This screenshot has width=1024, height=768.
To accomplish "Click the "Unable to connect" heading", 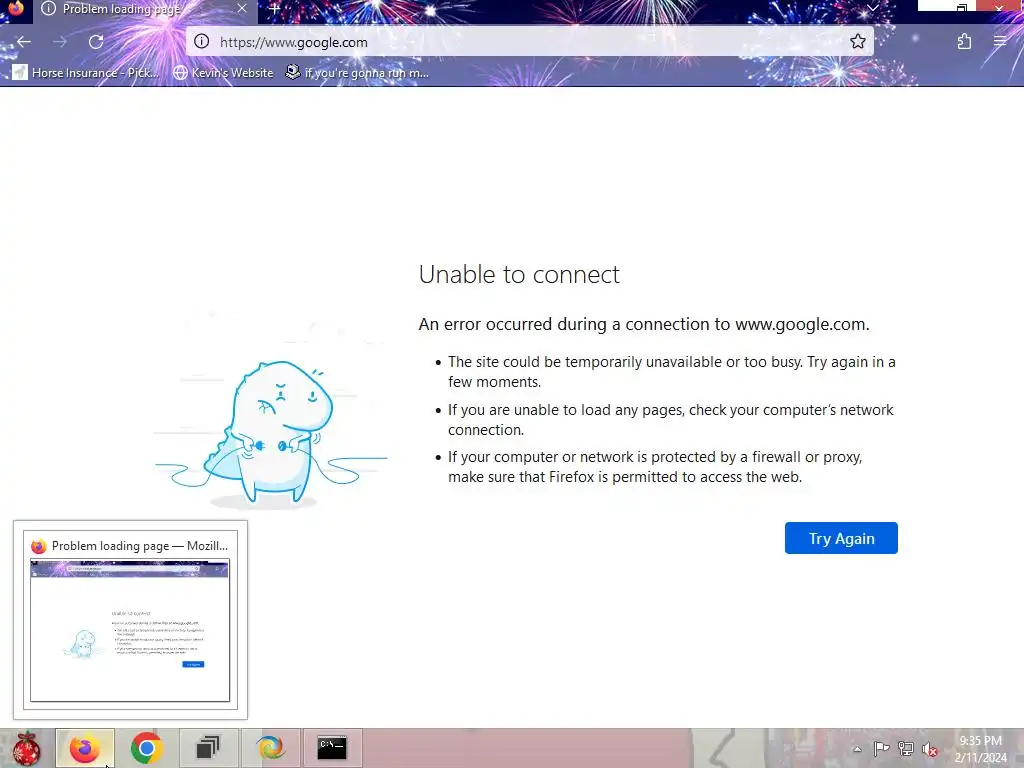I will click(519, 274).
